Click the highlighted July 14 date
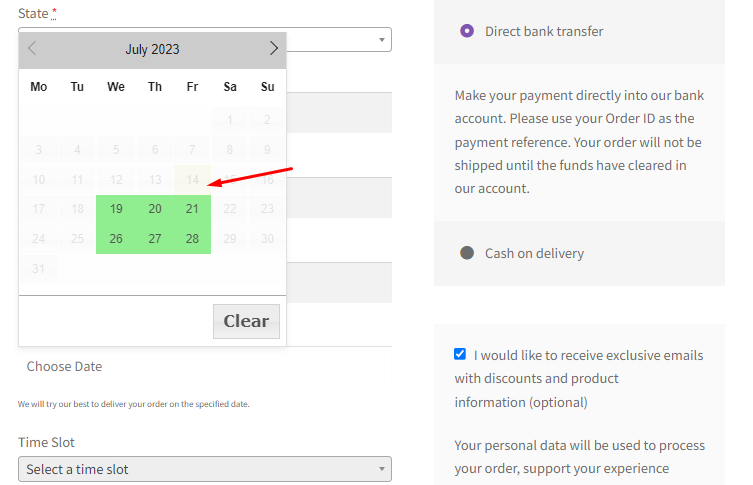753x485 pixels. (x=192, y=180)
